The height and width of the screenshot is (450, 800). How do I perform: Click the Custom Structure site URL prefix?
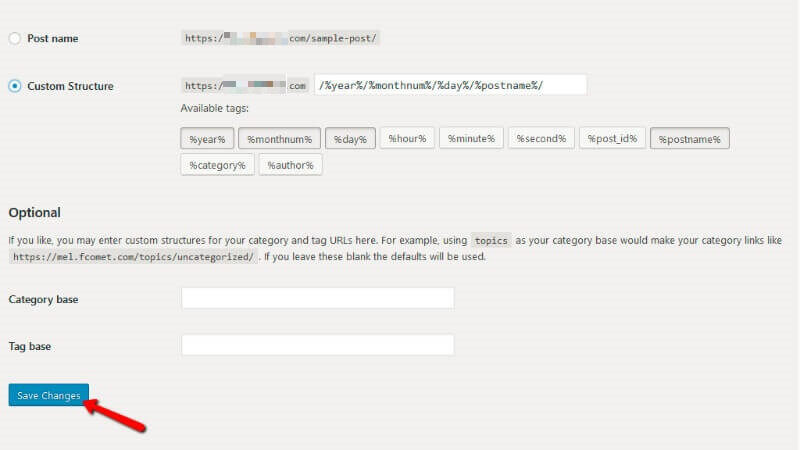tap(245, 86)
